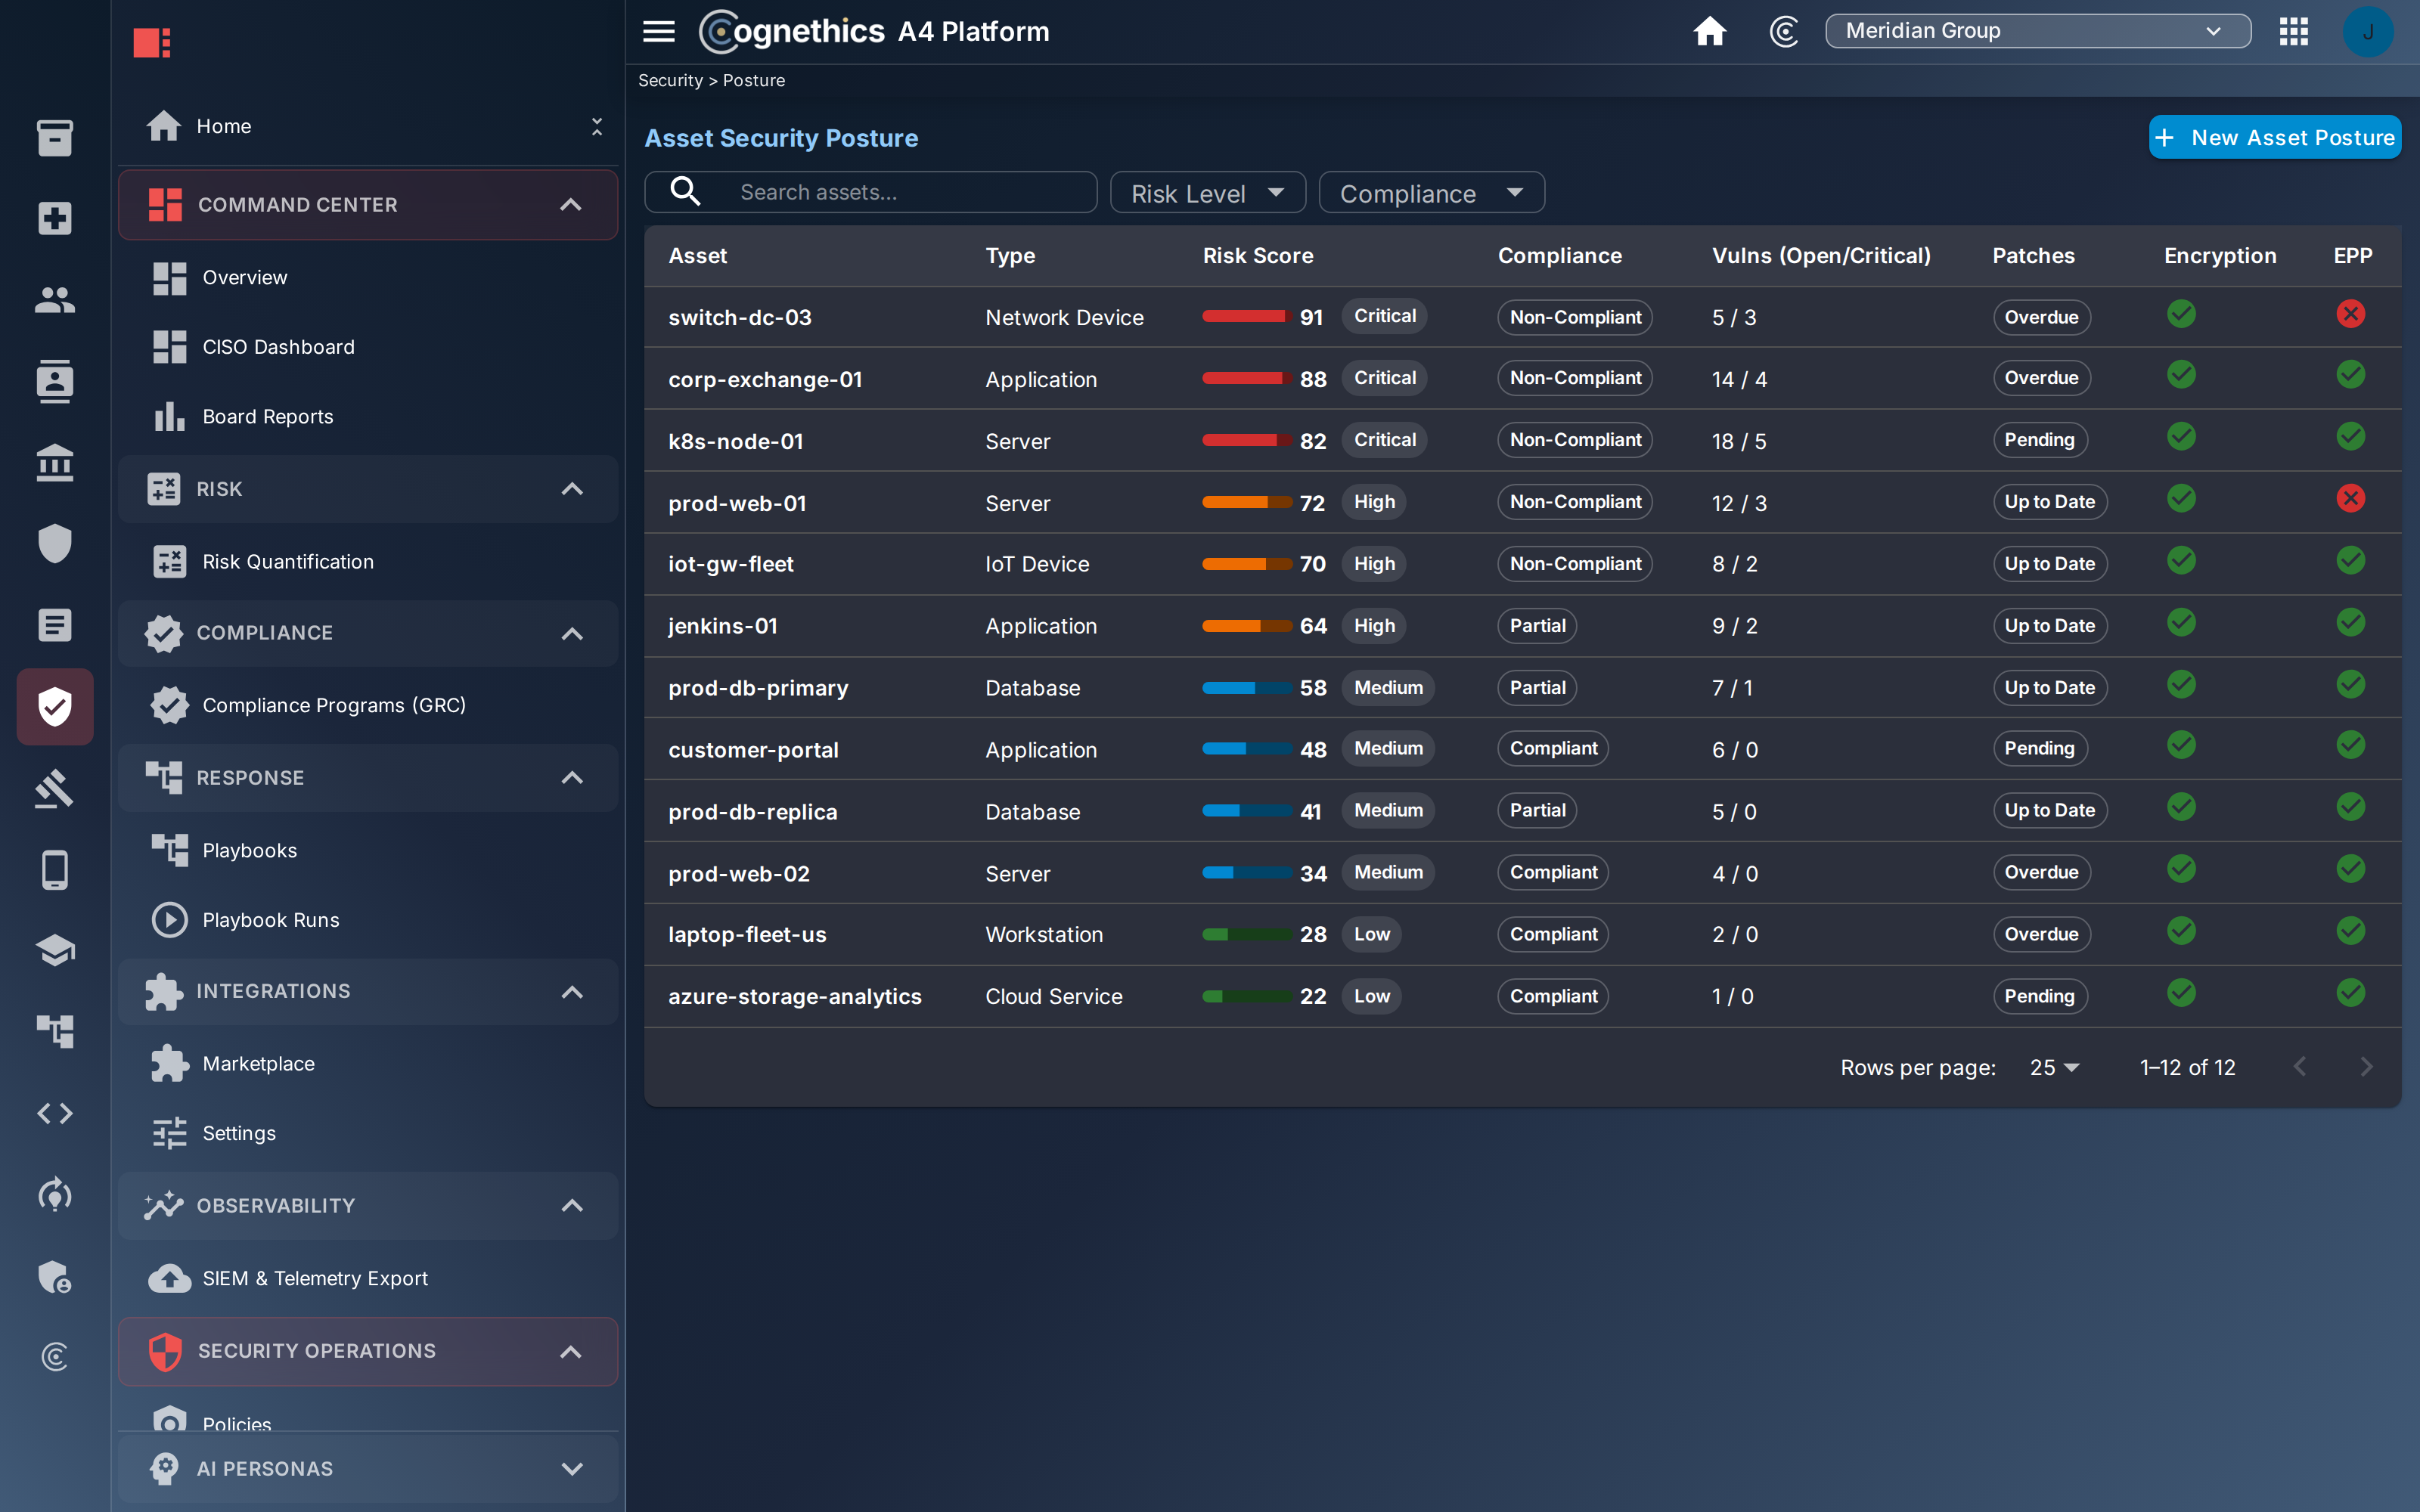Click the Security breadcrumb link
The height and width of the screenshot is (1512, 2420).
[670, 80]
